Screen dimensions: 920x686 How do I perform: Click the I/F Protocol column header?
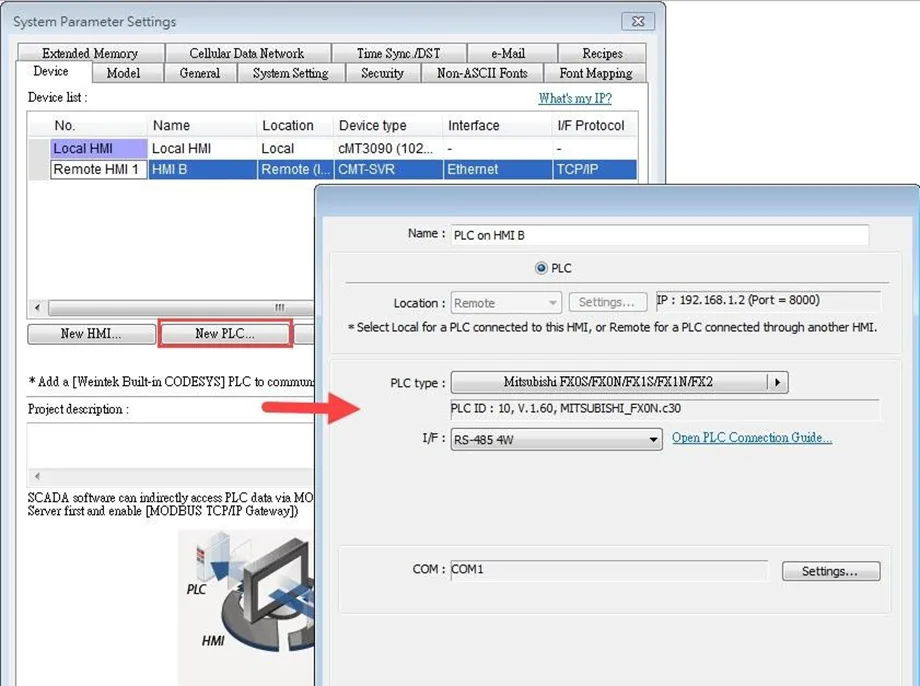[595, 126]
